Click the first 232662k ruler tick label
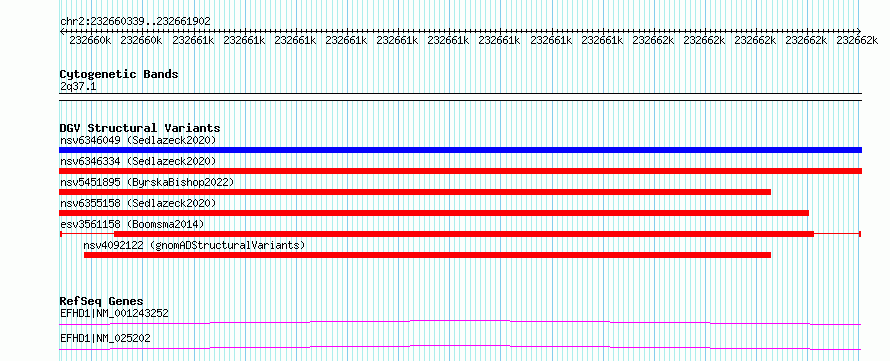 (x=653, y=40)
